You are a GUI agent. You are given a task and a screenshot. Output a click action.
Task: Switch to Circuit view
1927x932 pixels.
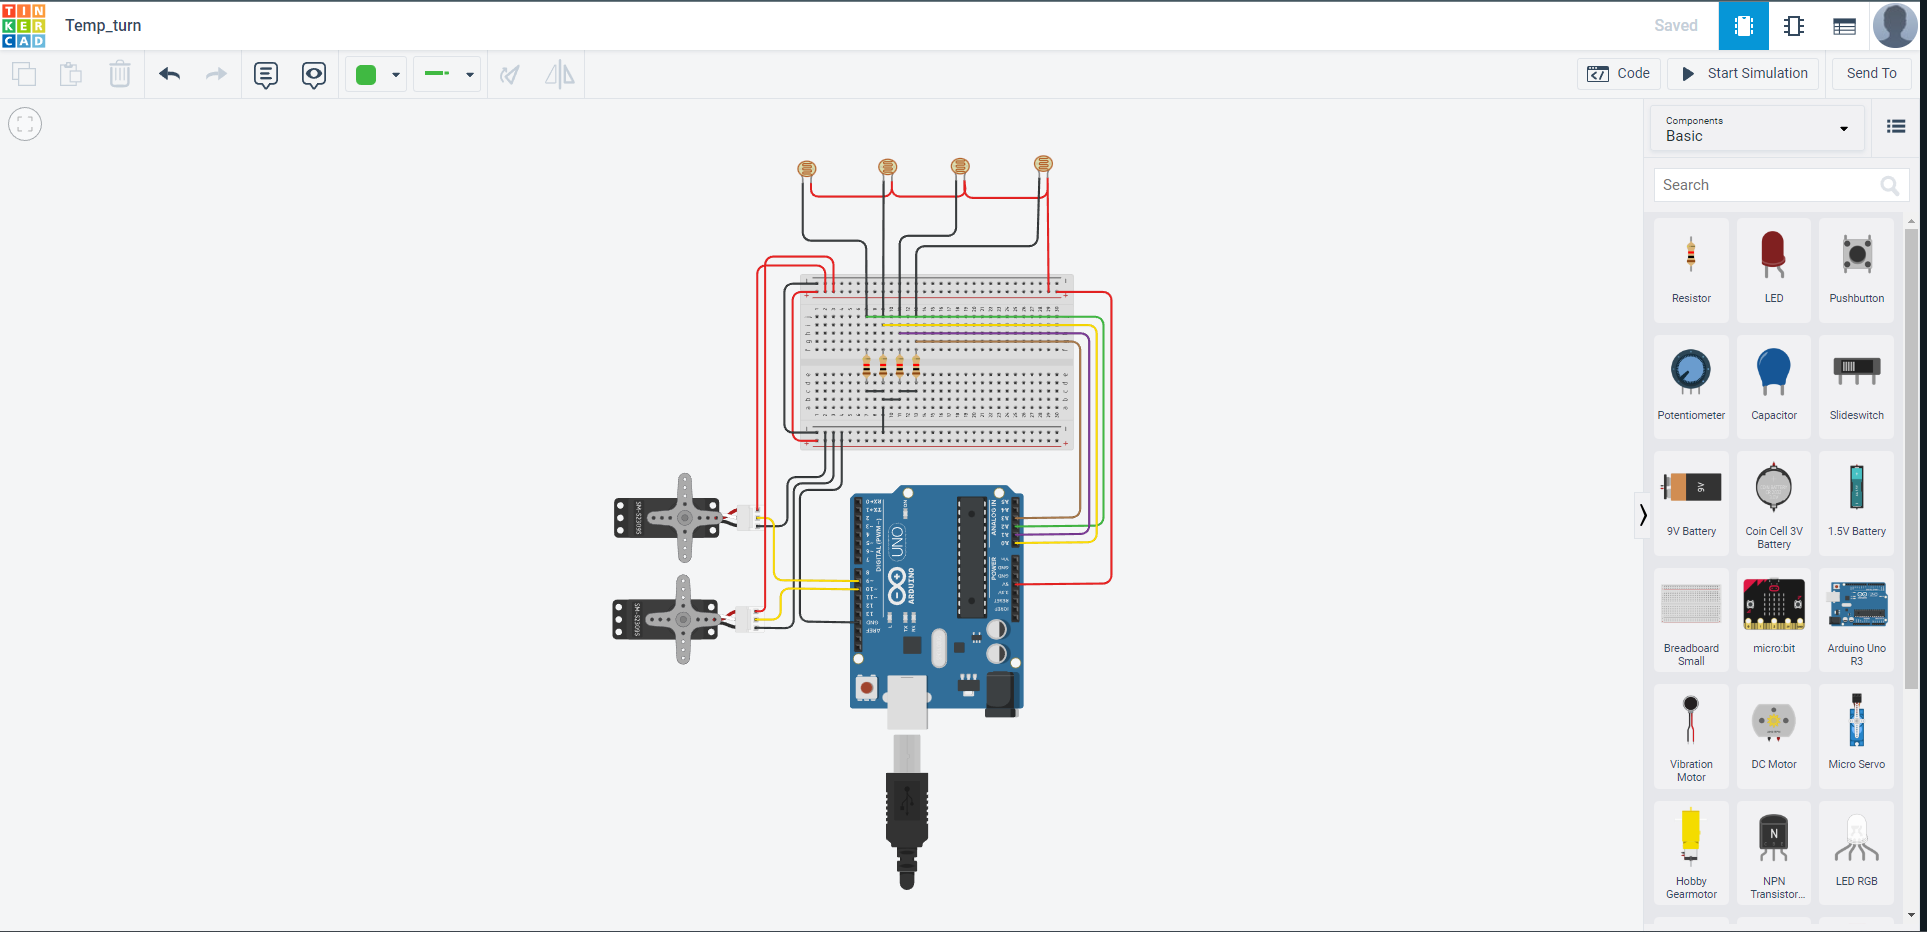point(1743,26)
